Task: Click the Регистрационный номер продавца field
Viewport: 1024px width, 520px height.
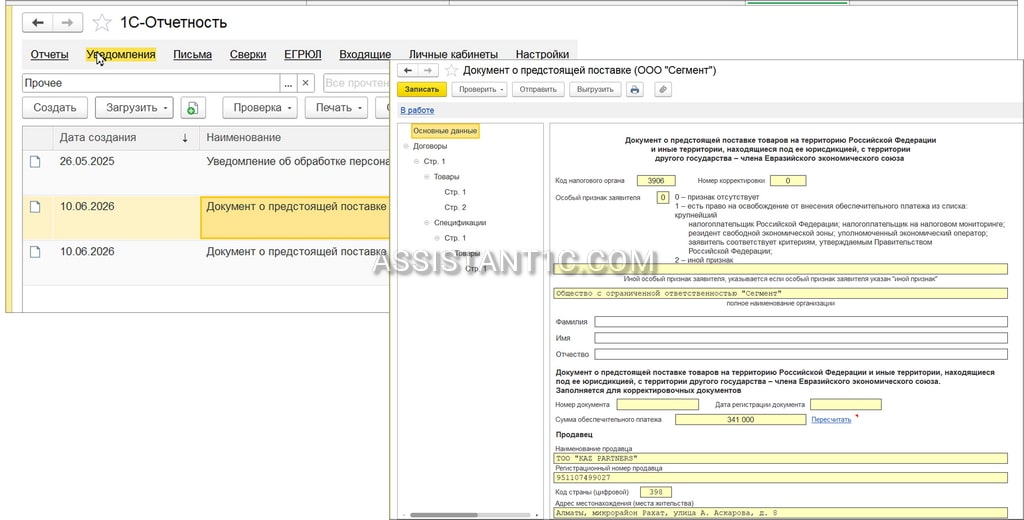Action: (780, 478)
